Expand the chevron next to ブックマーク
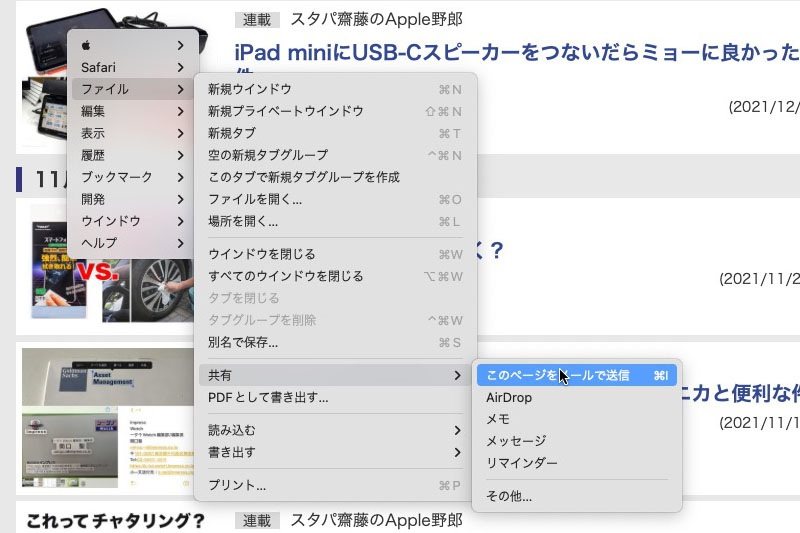This screenshot has height=533, width=800. [x=181, y=177]
